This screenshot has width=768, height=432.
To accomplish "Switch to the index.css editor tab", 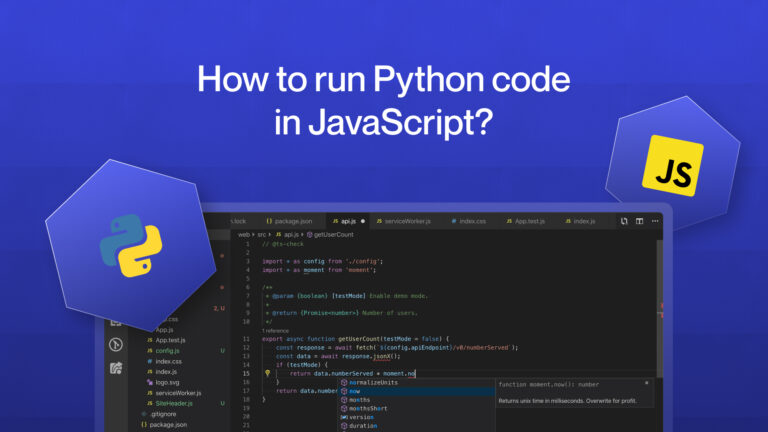I will (x=466, y=221).
